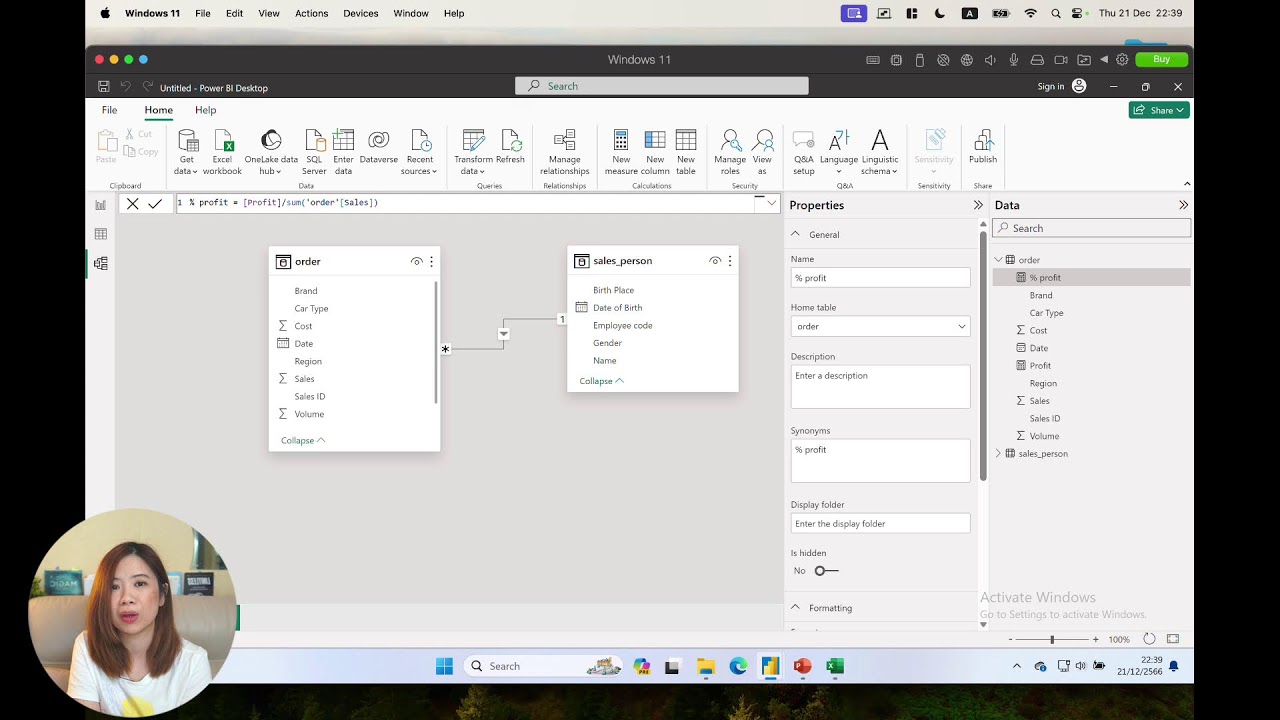Image resolution: width=1280 pixels, height=720 pixels.
Task: Toggle order table visibility eye
Action: pos(416,261)
